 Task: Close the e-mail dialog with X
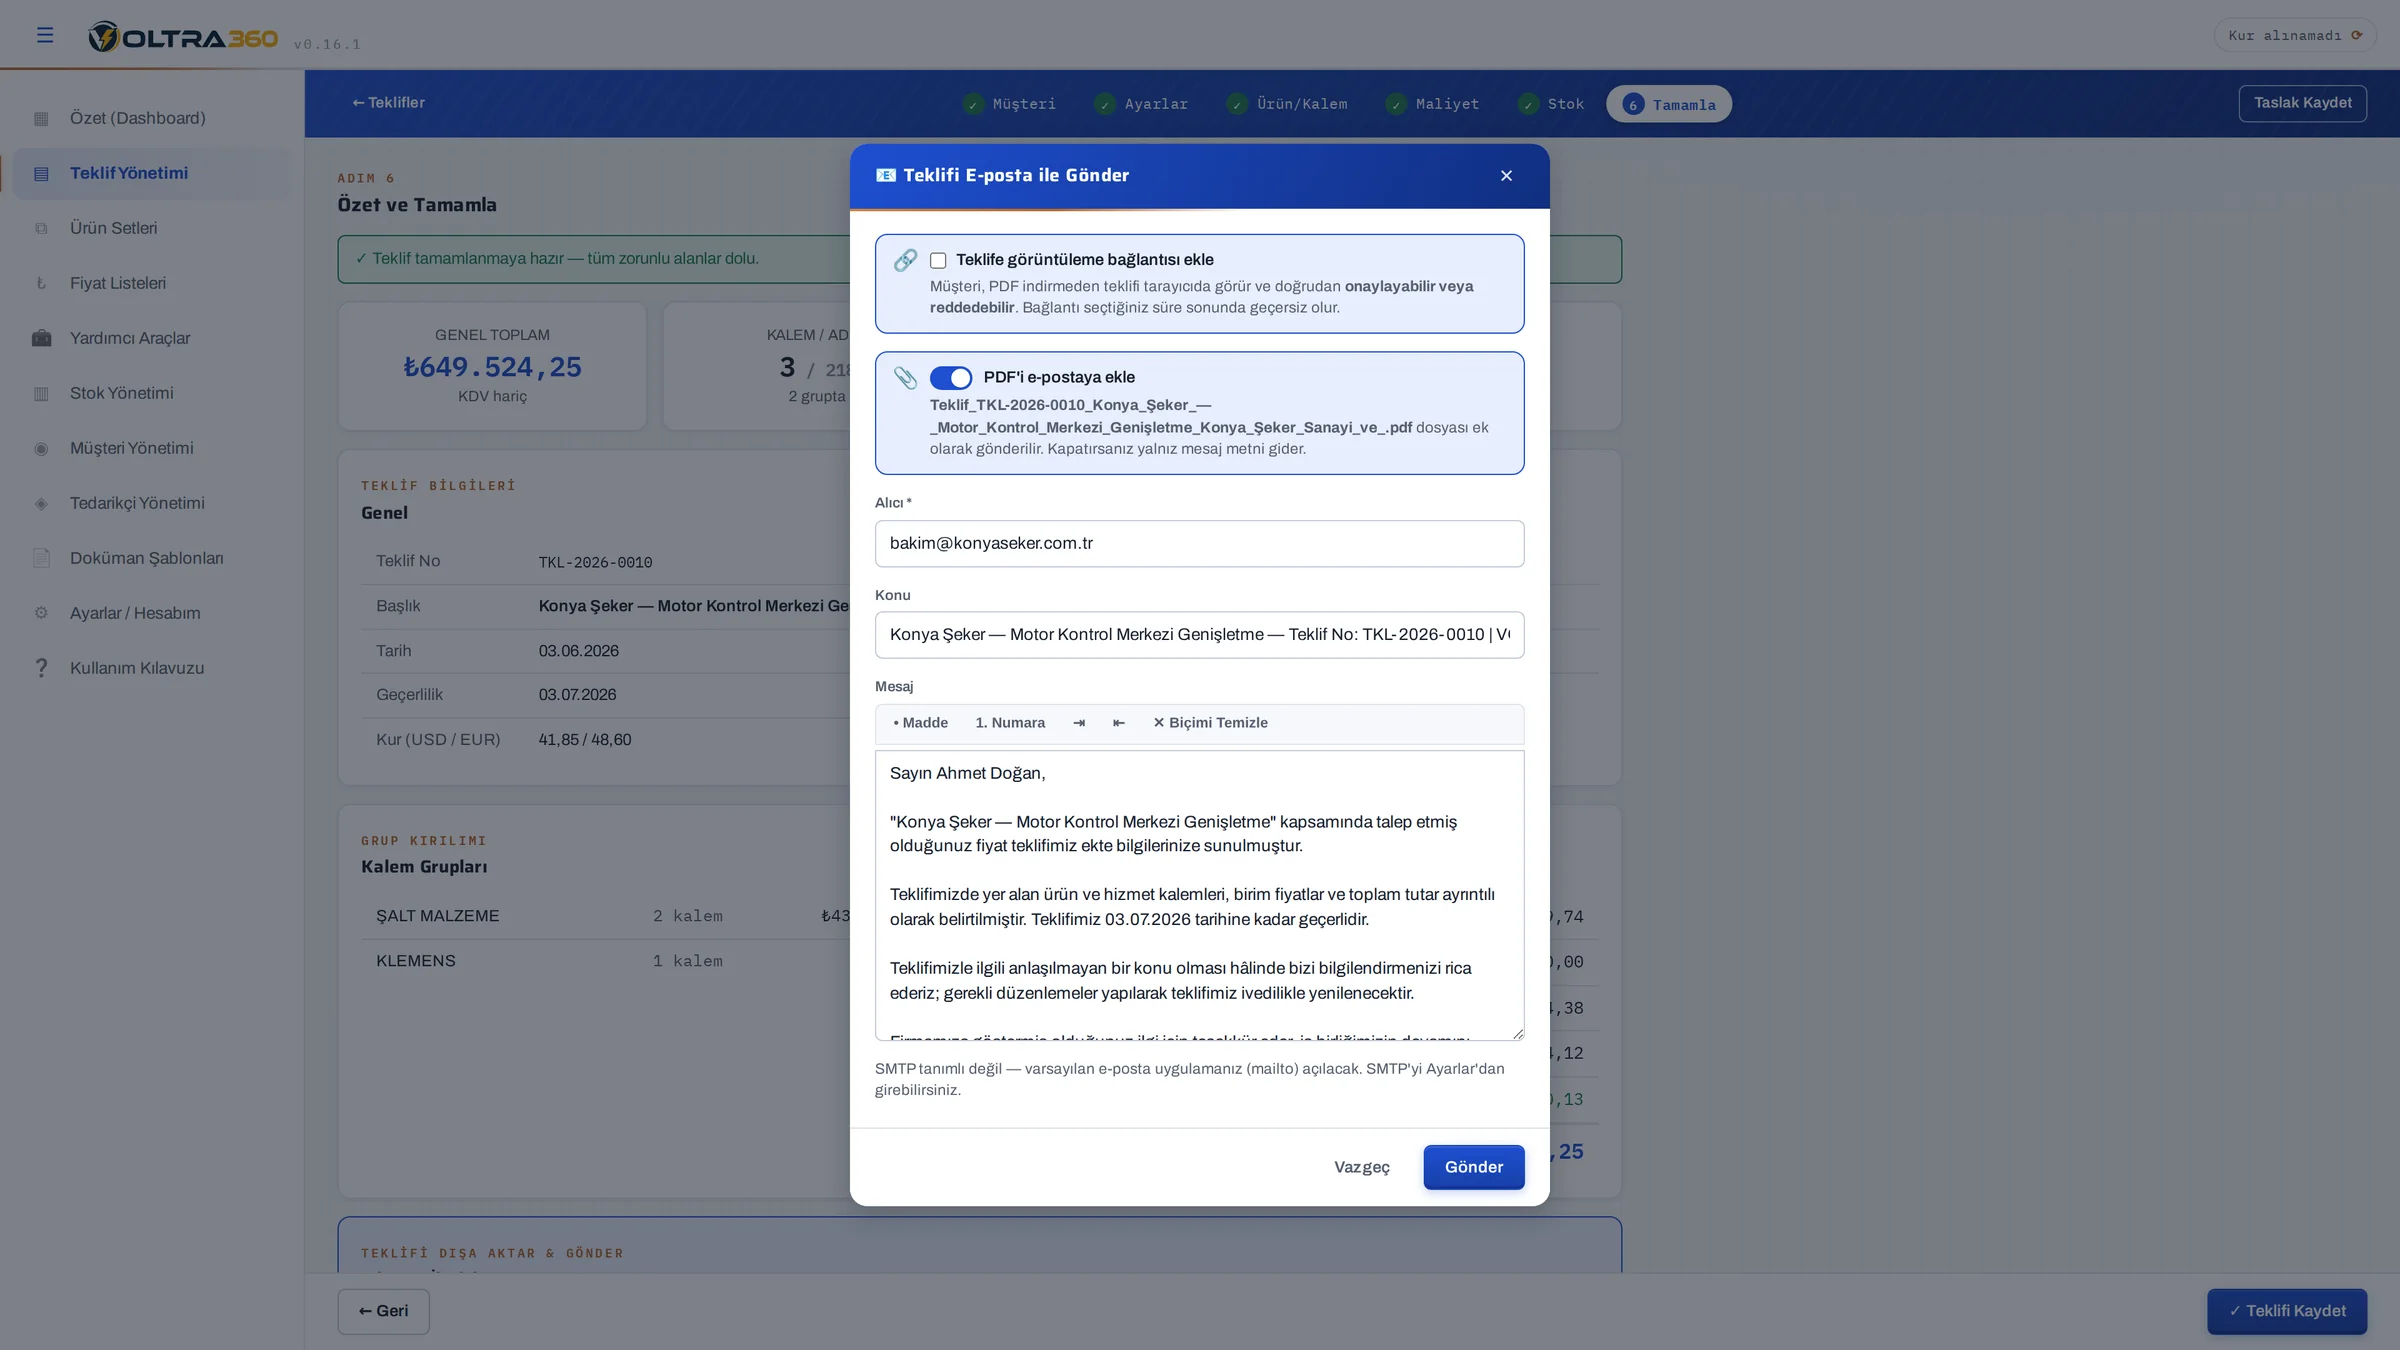pos(1506,176)
